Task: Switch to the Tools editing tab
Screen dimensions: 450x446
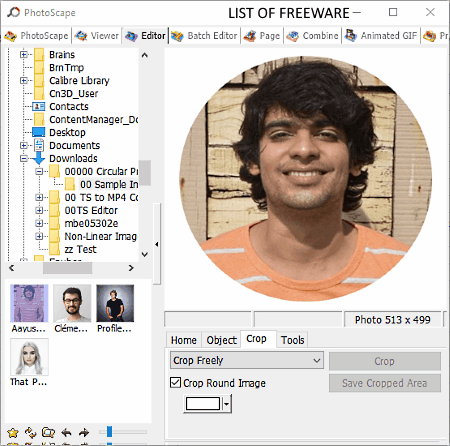Action: click(292, 340)
